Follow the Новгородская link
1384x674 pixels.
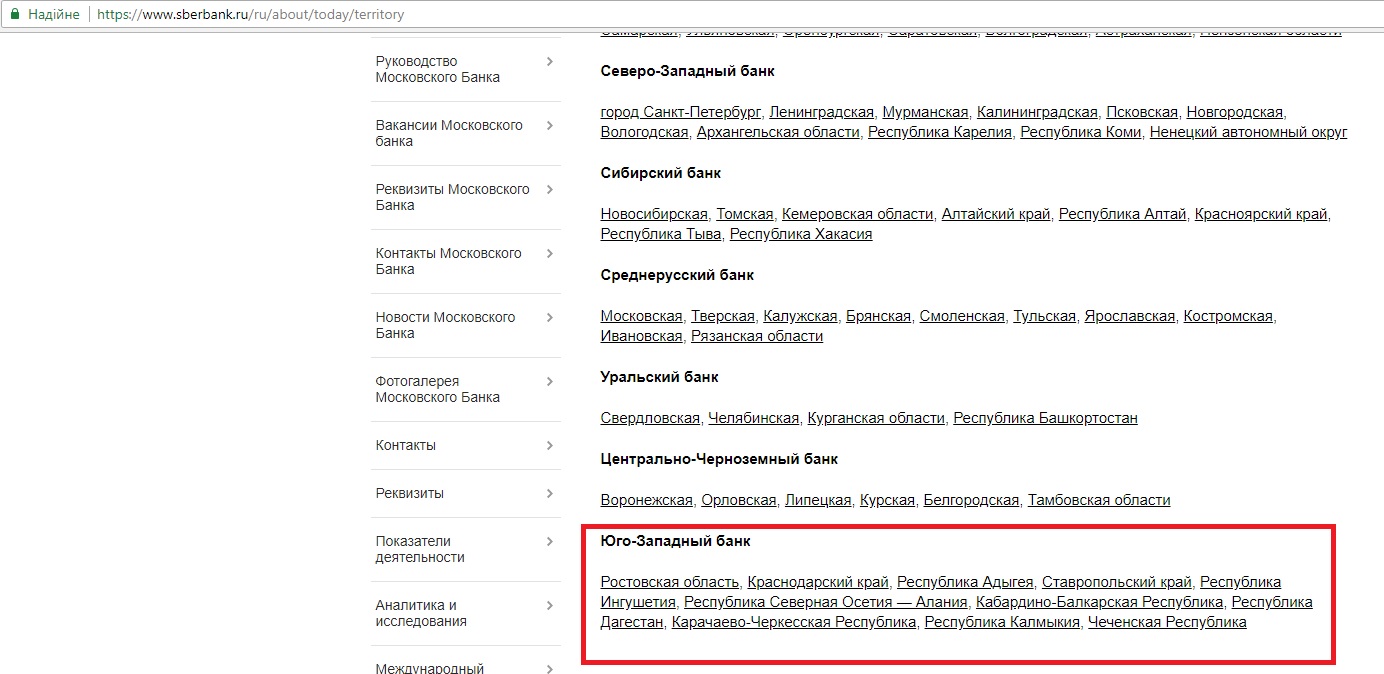pos(1234,112)
